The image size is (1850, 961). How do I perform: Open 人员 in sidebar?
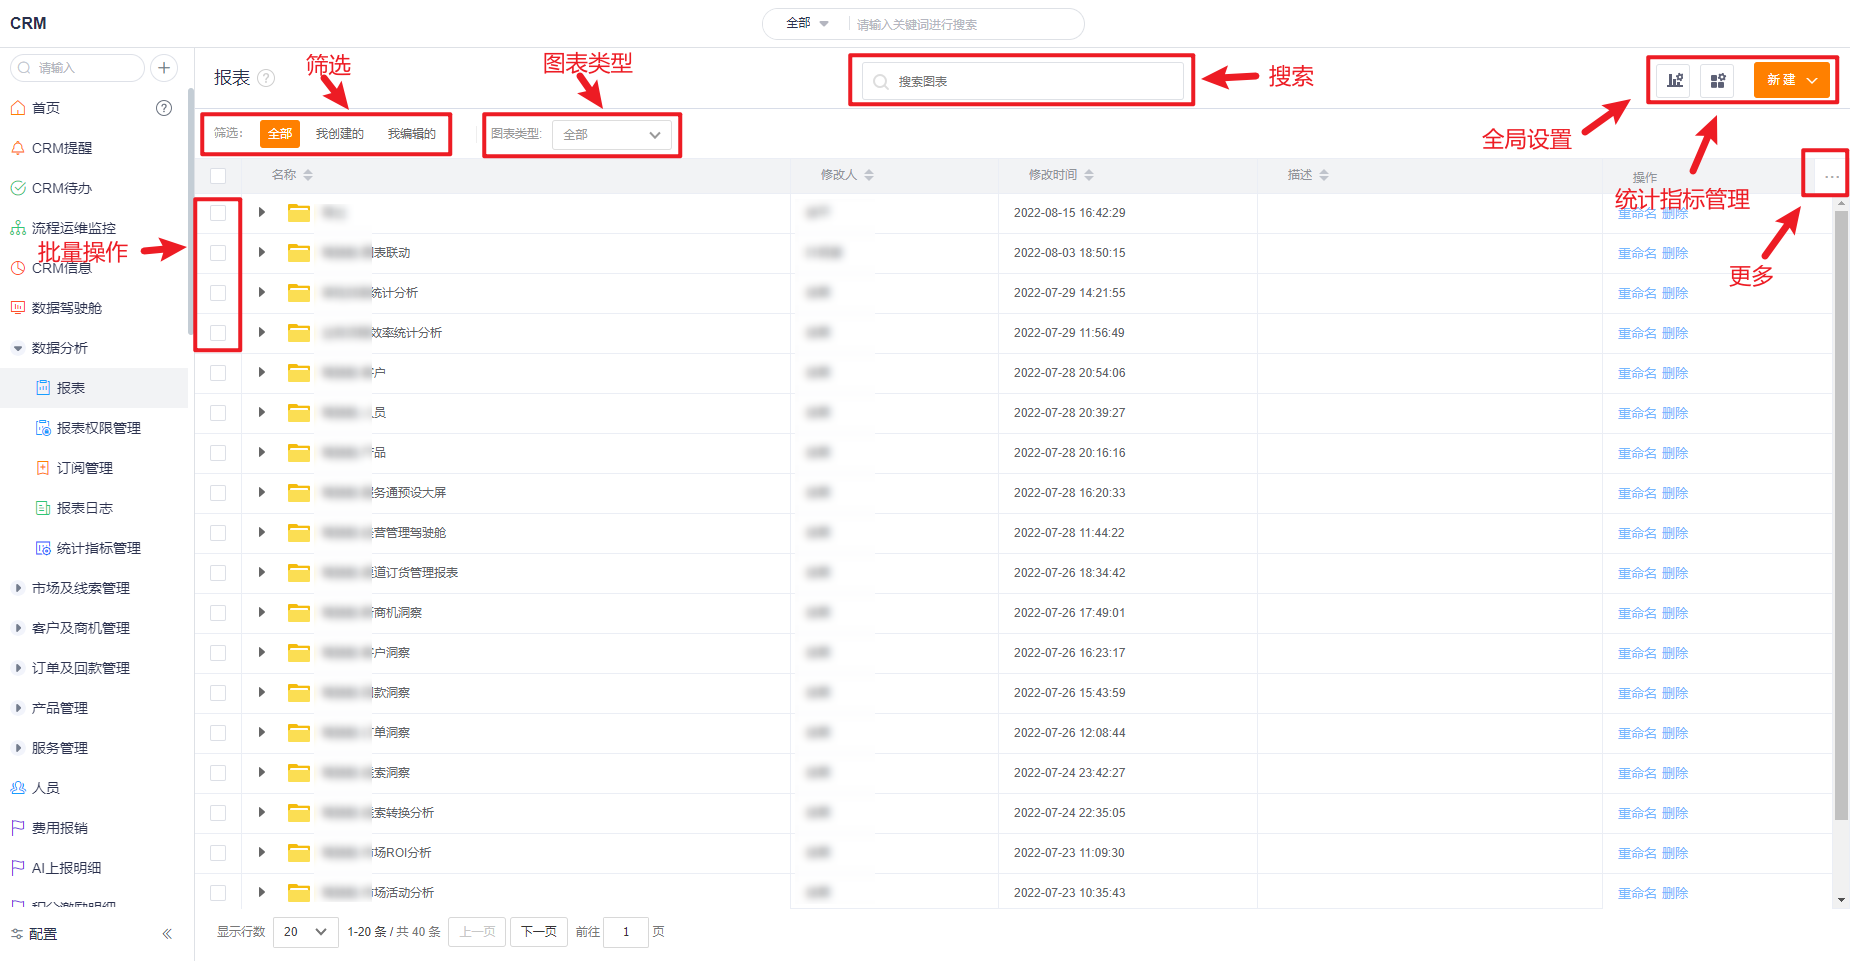[x=46, y=788]
